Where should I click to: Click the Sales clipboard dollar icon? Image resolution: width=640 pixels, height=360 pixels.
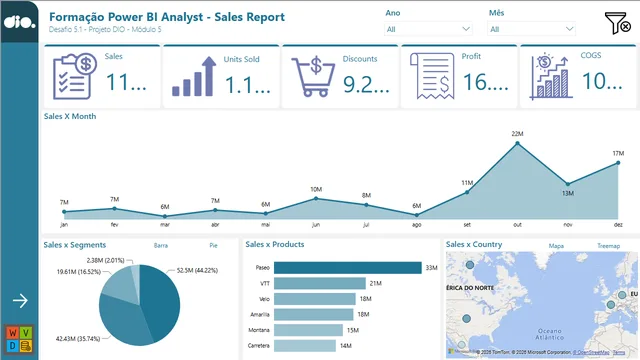75,76
